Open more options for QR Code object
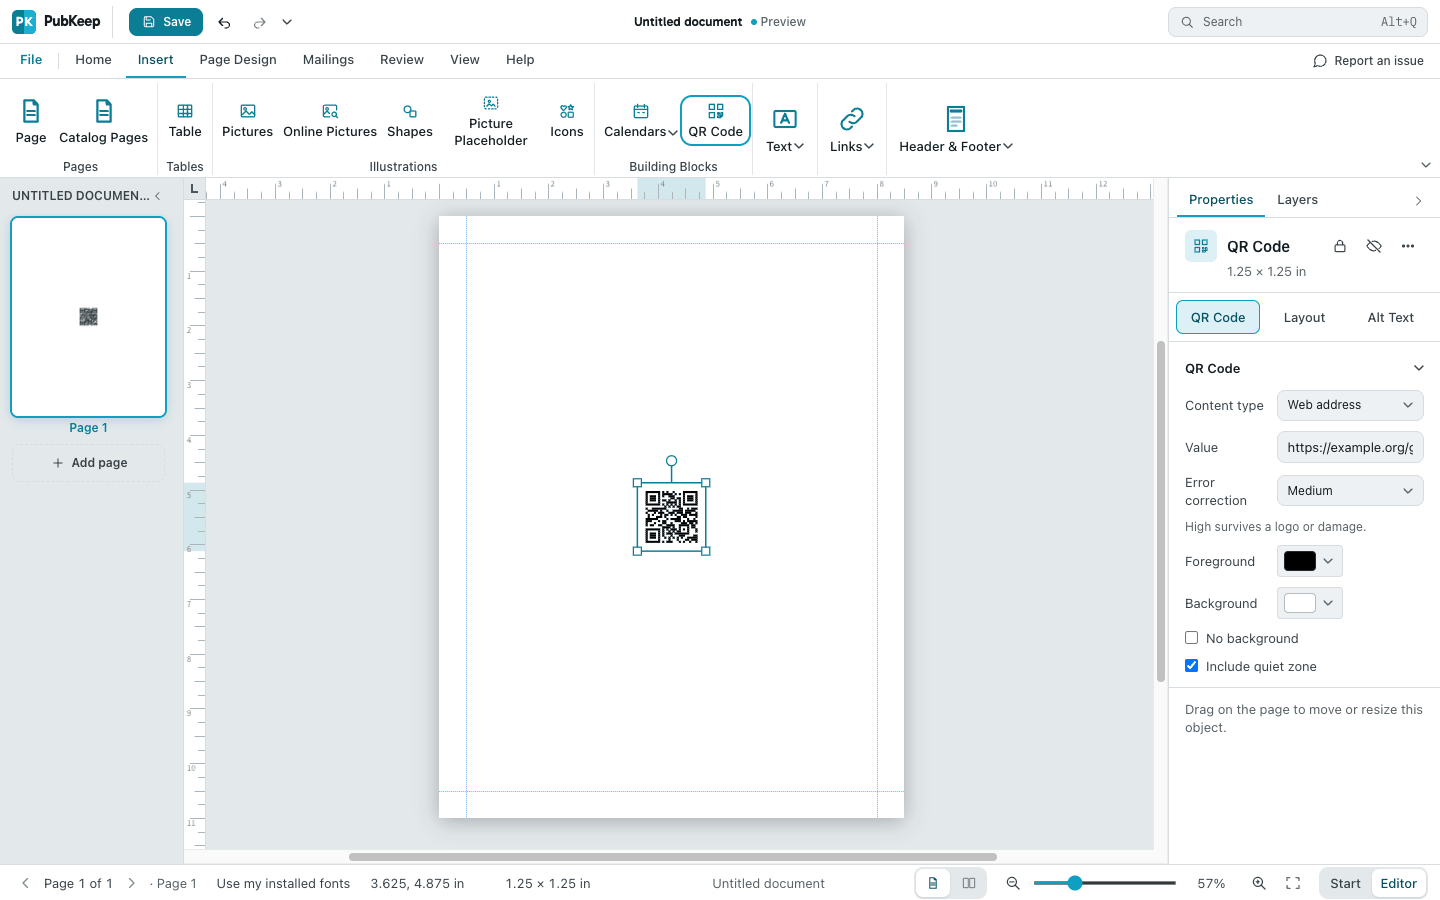Image resolution: width=1440 pixels, height=900 pixels. tap(1408, 246)
